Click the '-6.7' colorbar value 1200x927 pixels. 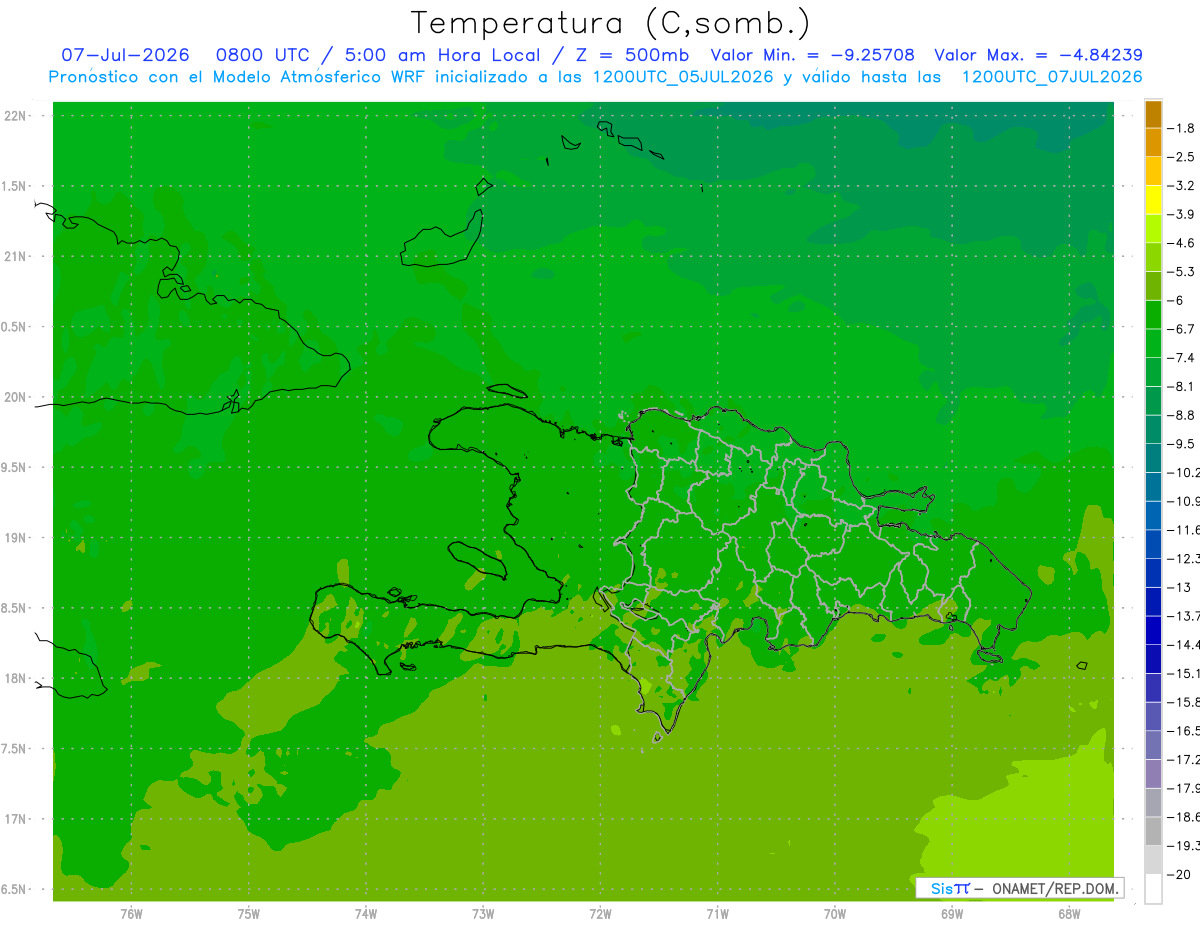point(1182,329)
